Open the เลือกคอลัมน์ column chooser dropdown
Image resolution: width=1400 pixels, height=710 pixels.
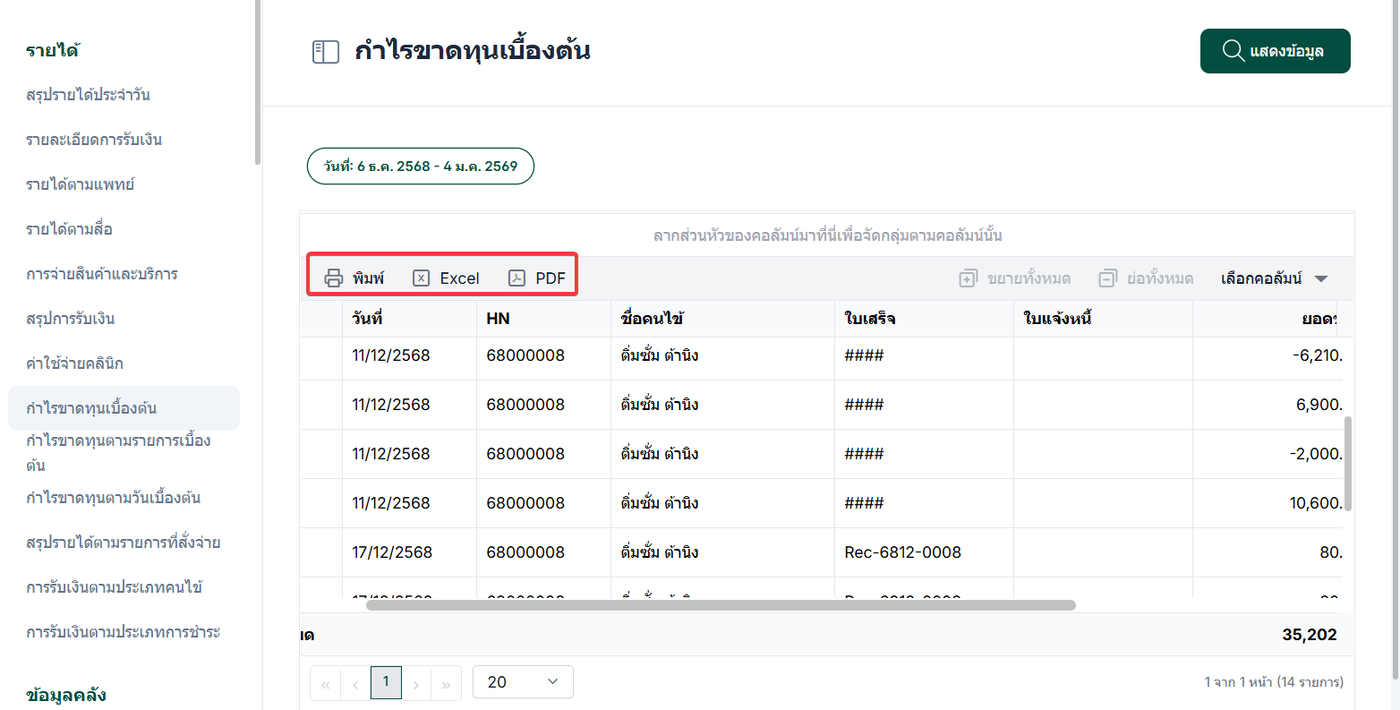click(1275, 279)
